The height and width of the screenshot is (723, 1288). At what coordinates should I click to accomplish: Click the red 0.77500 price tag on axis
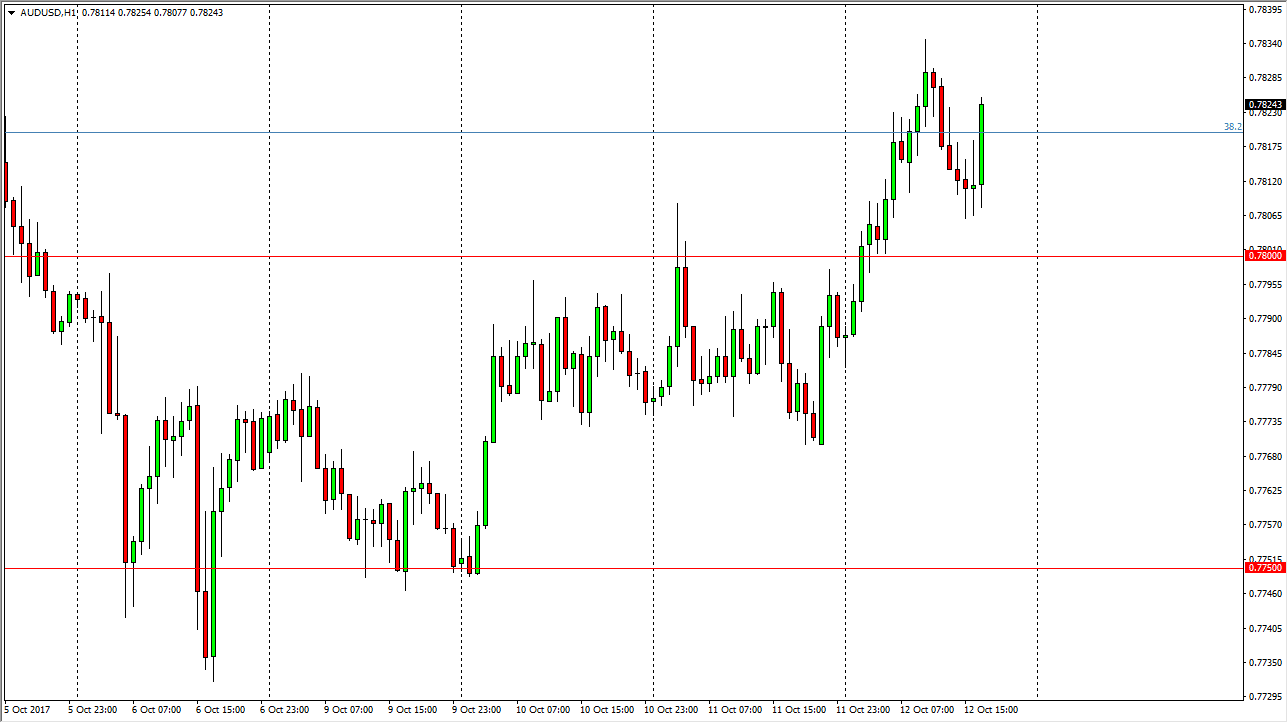pyautogui.click(x=1265, y=568)
